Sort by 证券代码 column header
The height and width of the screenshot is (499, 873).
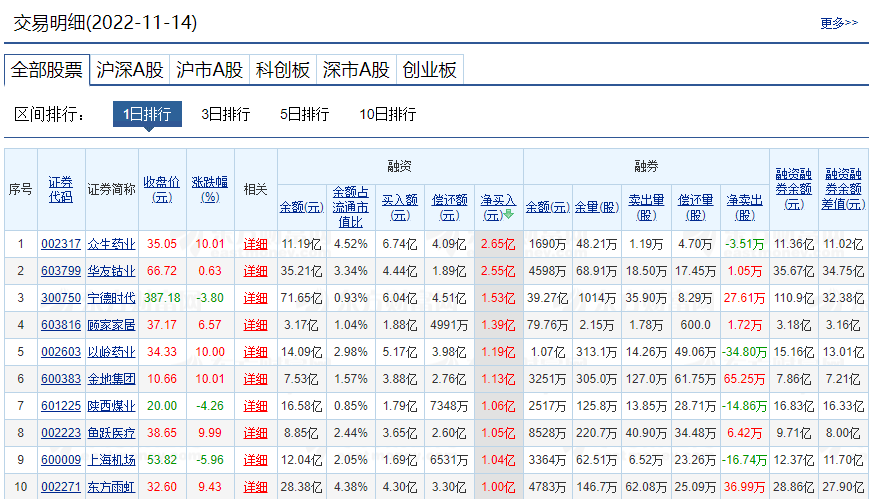[61, 189]
